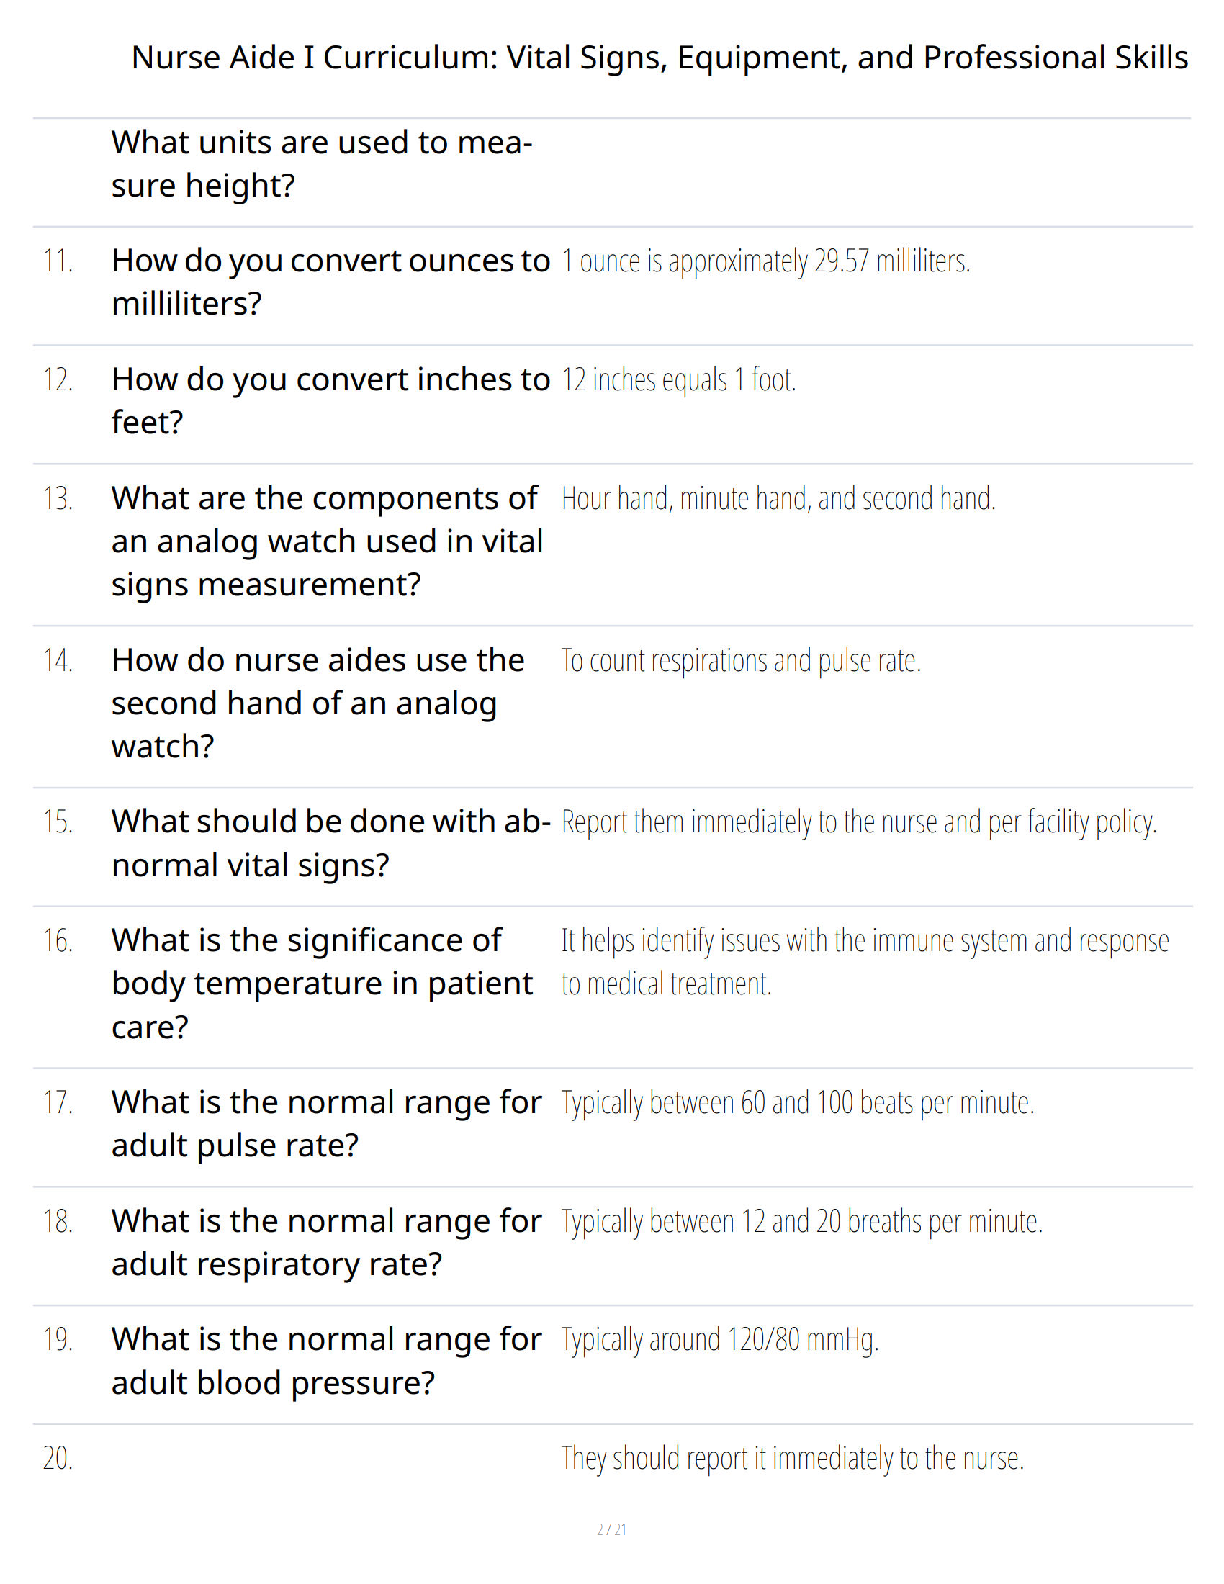Select answer '1 ounce is approximately 29.57 milliliters'
The image size is (1224, 1584).
coord(766,261)
